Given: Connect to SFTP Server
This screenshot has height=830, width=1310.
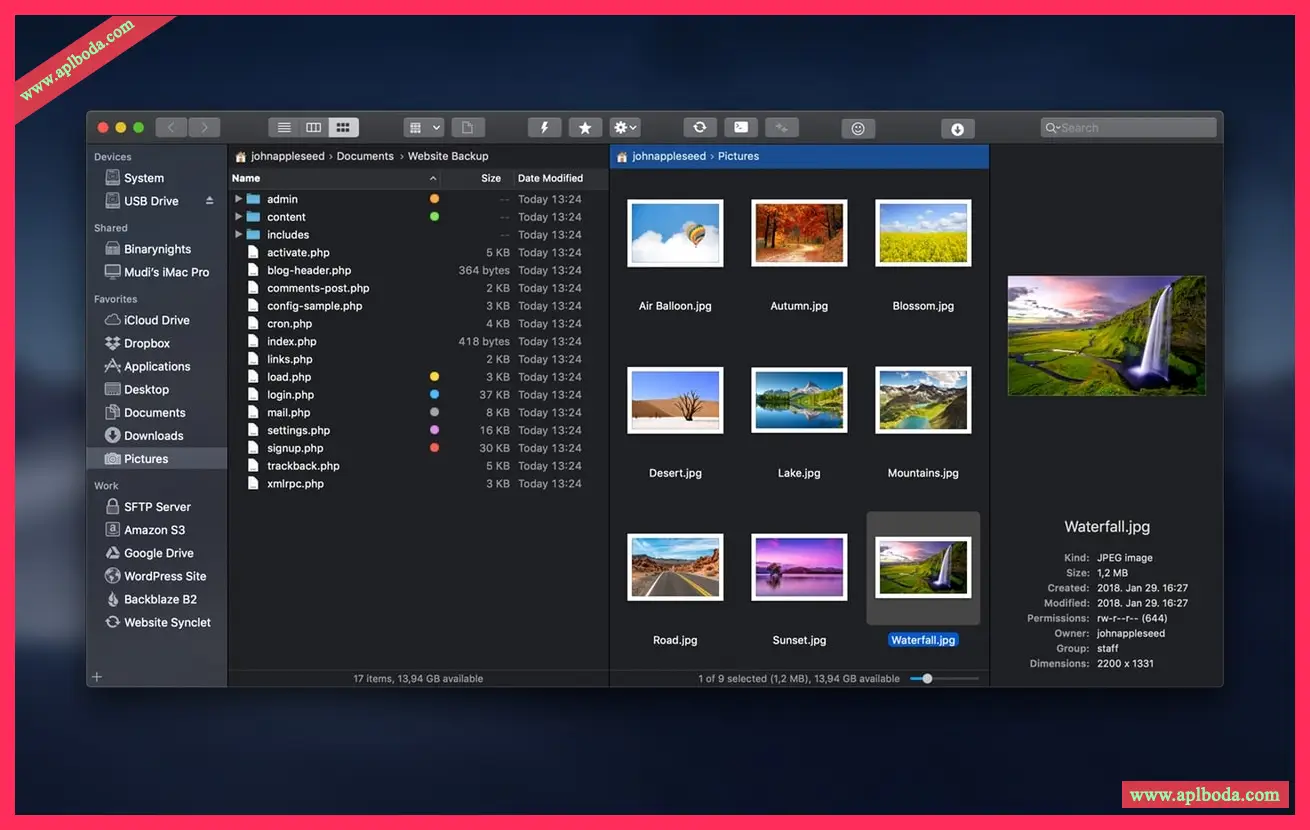Looking at the screenshot, I should point(157,507).
